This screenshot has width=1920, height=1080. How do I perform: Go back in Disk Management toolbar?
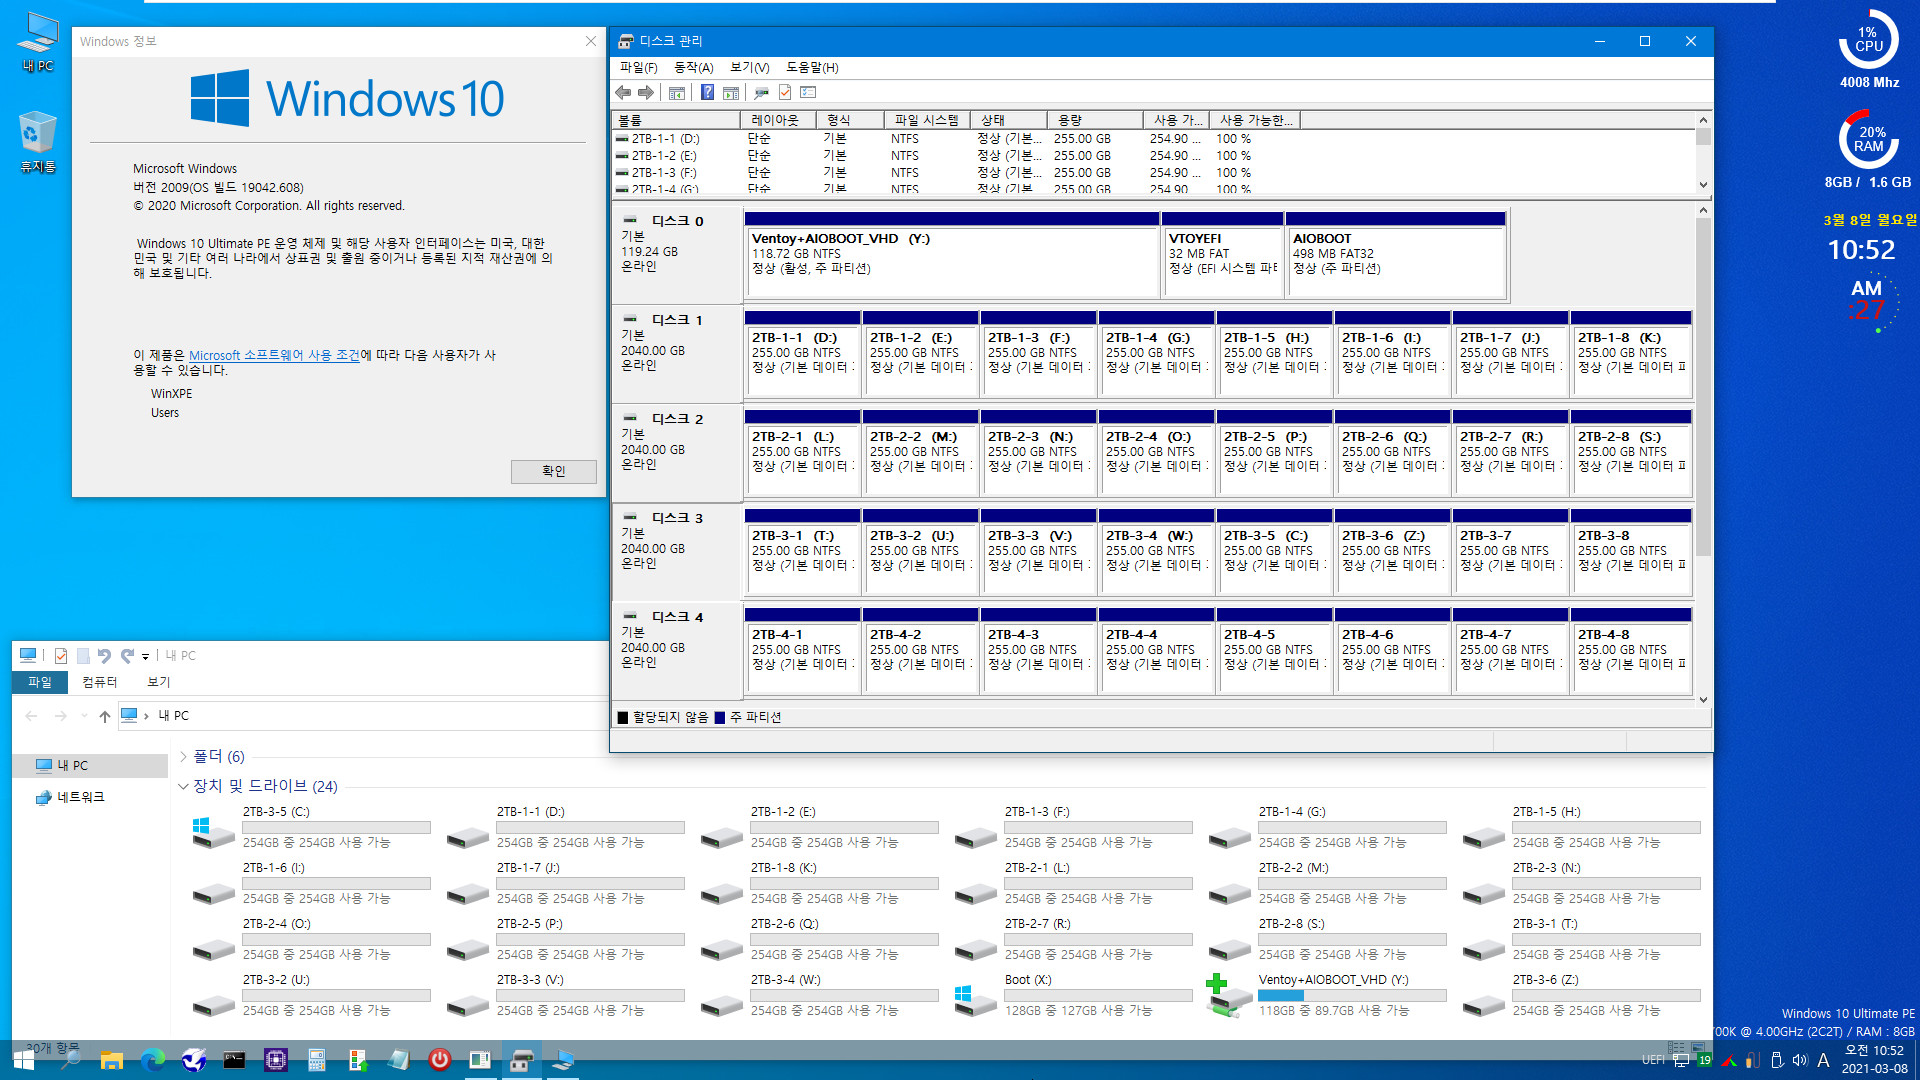point(623,93)
